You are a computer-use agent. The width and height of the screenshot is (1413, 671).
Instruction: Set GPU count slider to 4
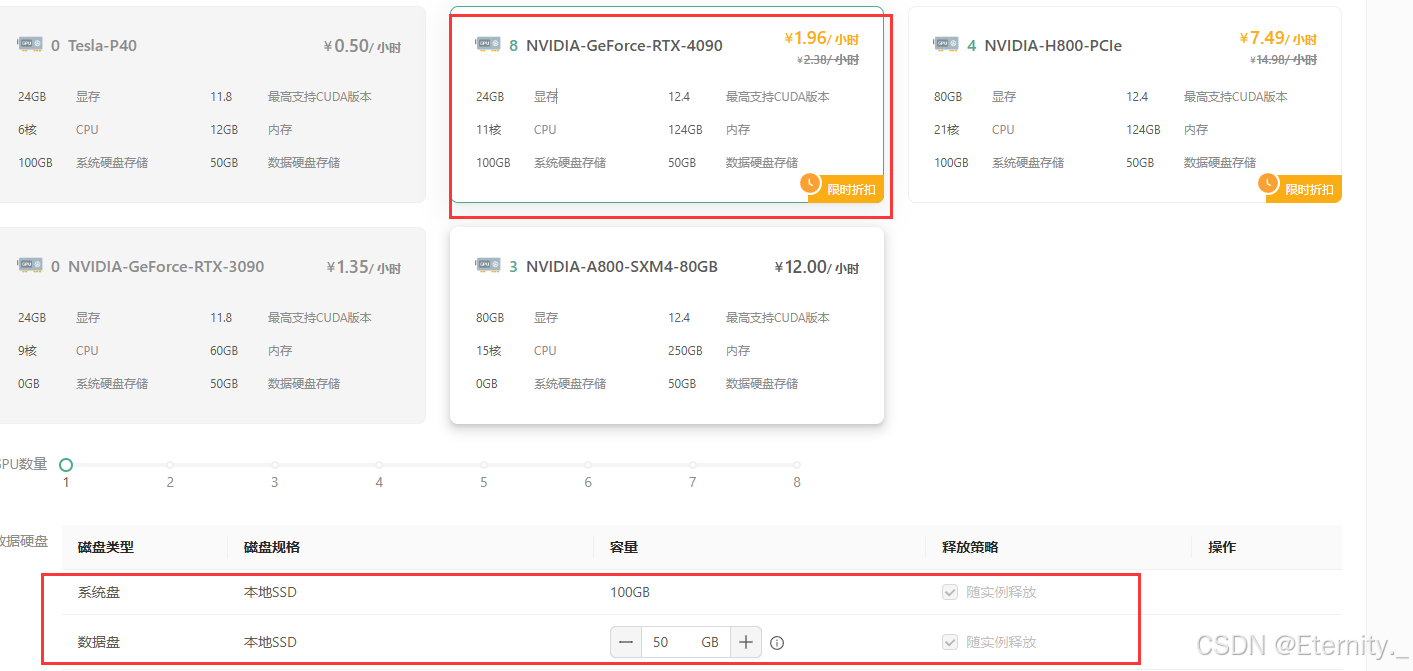[x=379, y=465]
